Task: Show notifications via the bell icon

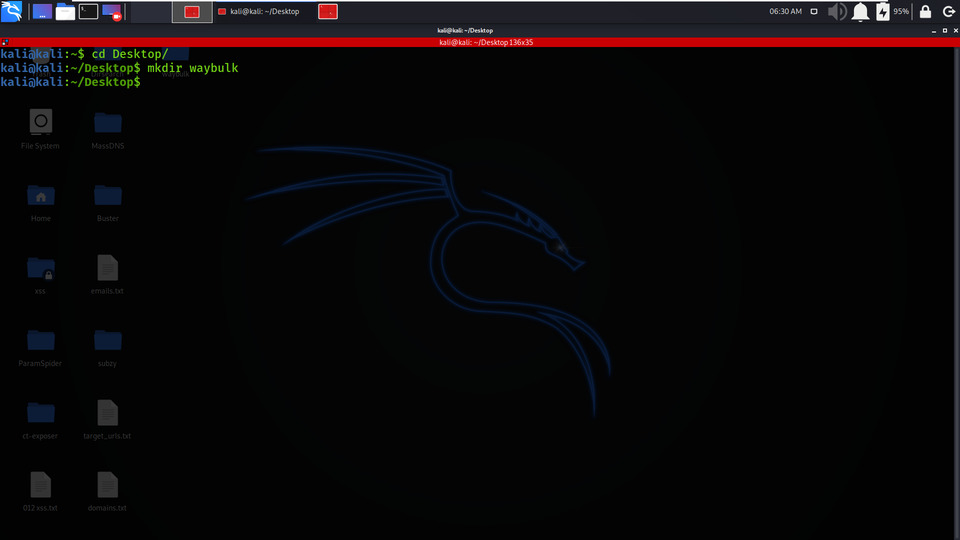Action: pyautogui.click(x=860, y=12)
